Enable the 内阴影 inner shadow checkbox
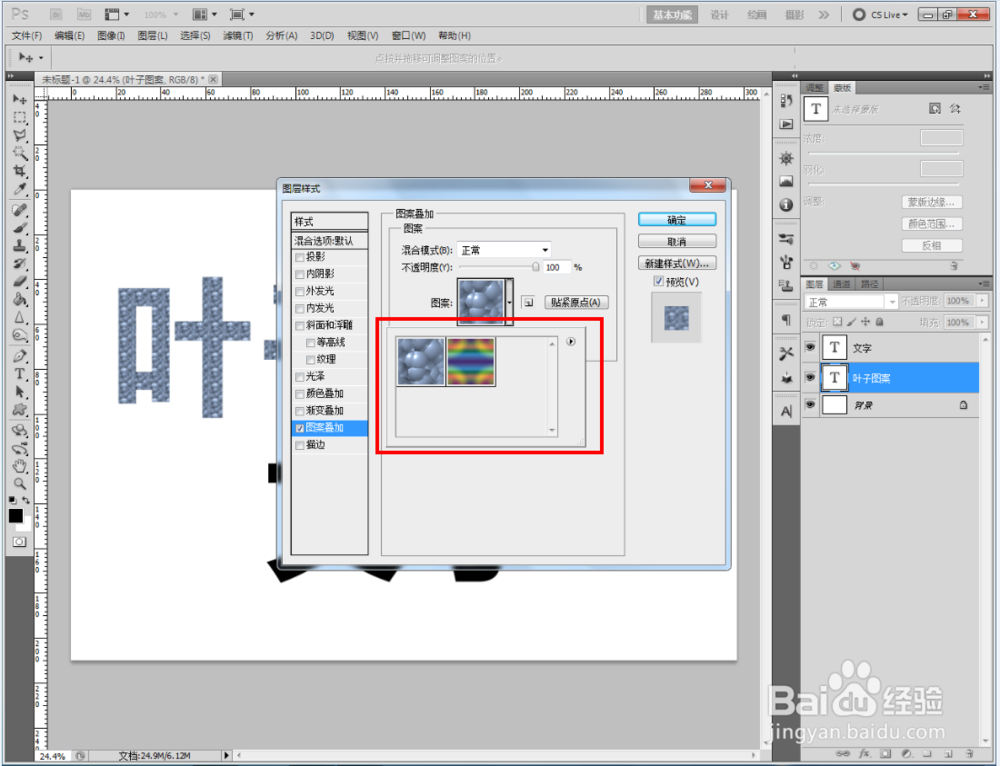The image size is (1000, 766). [300, 274]
